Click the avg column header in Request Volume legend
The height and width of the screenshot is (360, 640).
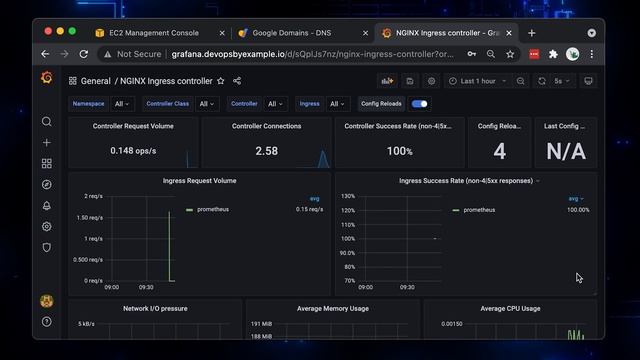click(314, 199)
